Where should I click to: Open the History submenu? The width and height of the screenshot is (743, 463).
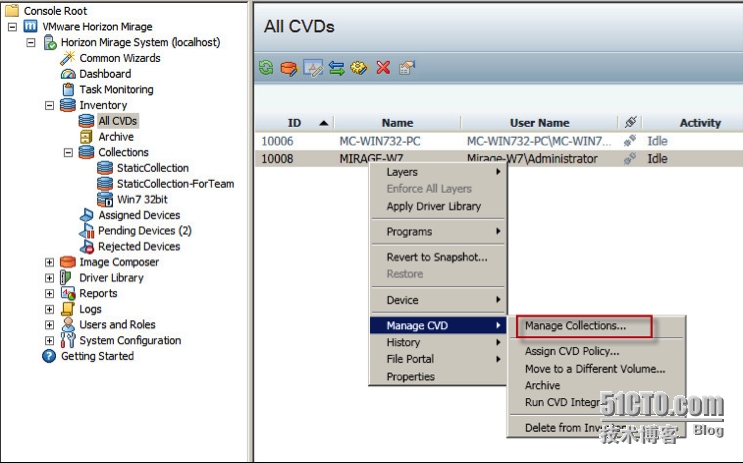(x=438, y=342)
